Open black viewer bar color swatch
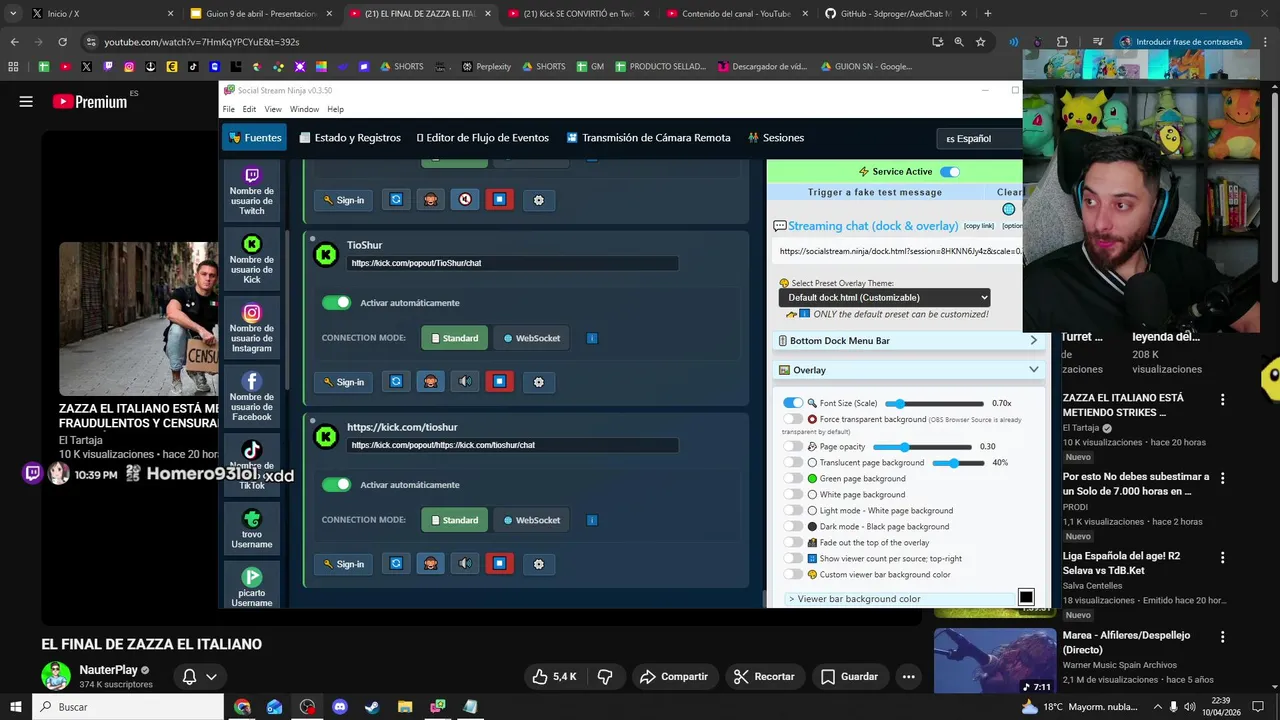This screenshot has width=1280, height=720. tap(1026, 598)
